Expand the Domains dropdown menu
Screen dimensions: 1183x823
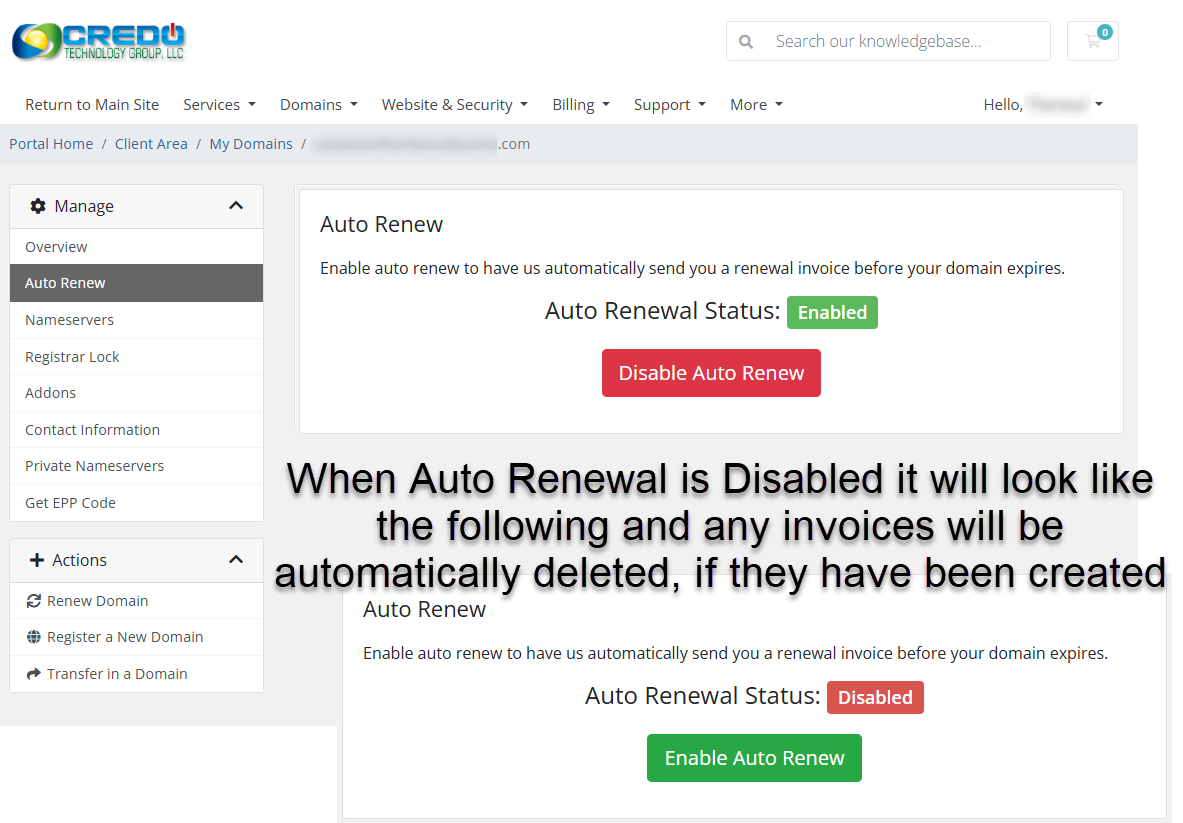tap(318, 105)
